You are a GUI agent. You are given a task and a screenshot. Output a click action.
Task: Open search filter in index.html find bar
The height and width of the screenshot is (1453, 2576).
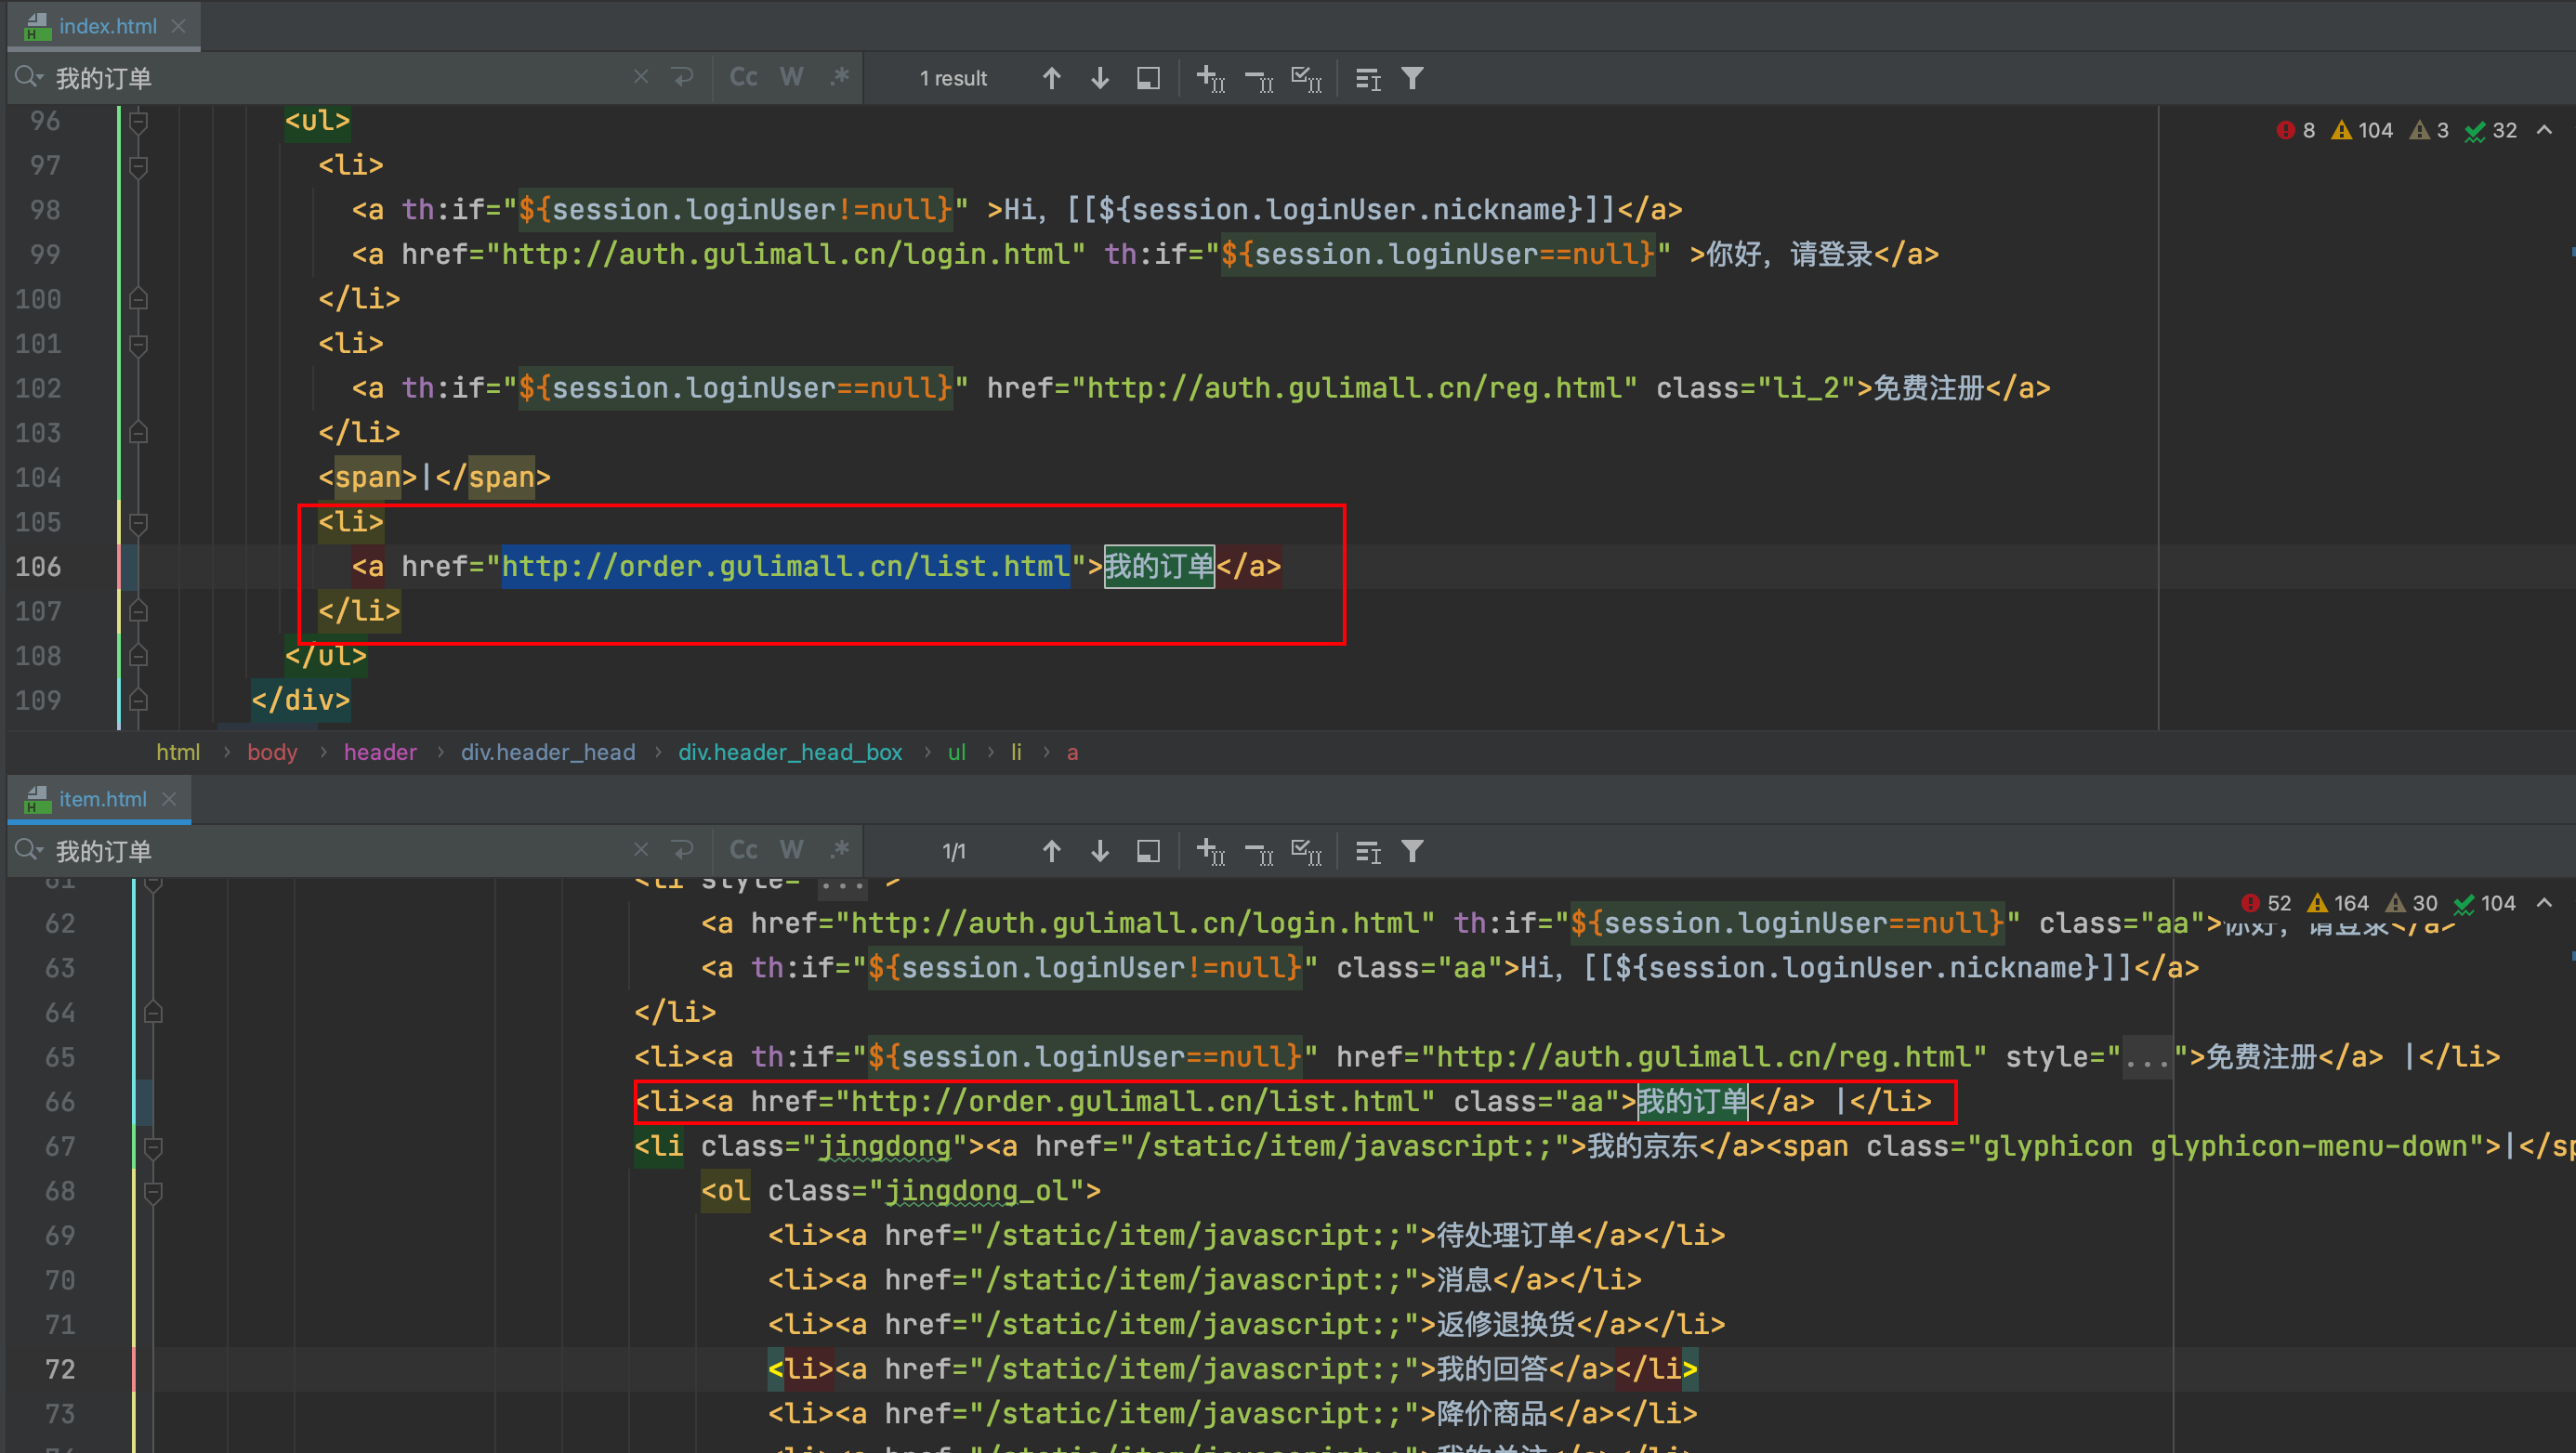(1412, 78)
